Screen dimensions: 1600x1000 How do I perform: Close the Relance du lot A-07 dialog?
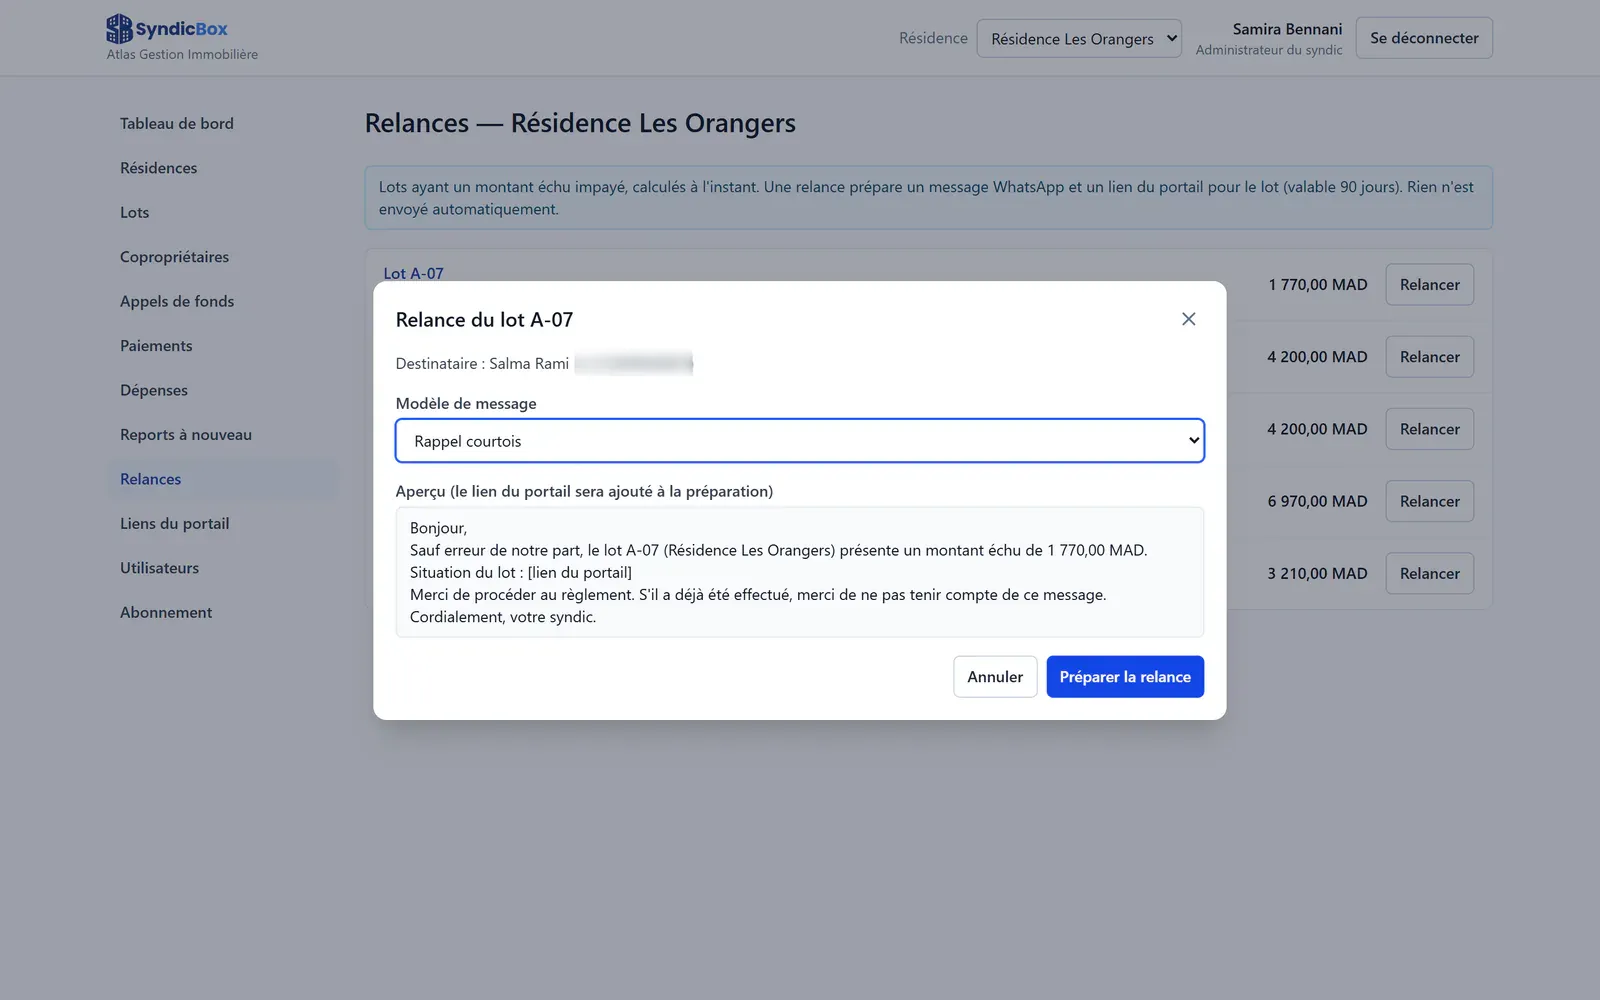pos(1188,319)
